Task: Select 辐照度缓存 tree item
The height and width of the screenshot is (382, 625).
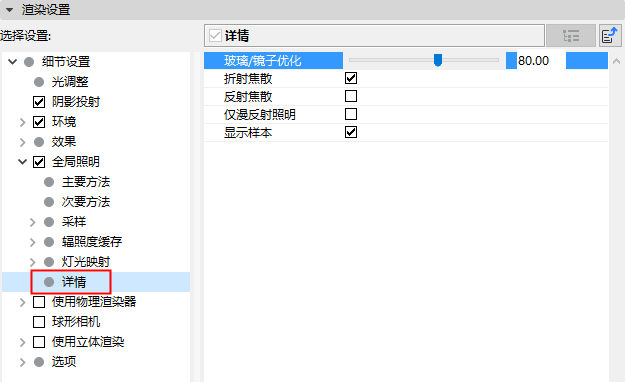Action: click(92, 242)
